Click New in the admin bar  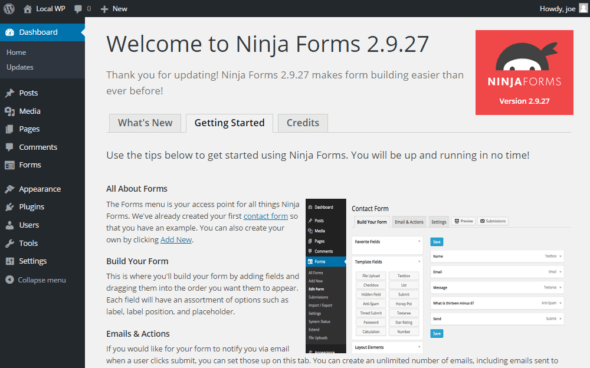tap(120, 9)
